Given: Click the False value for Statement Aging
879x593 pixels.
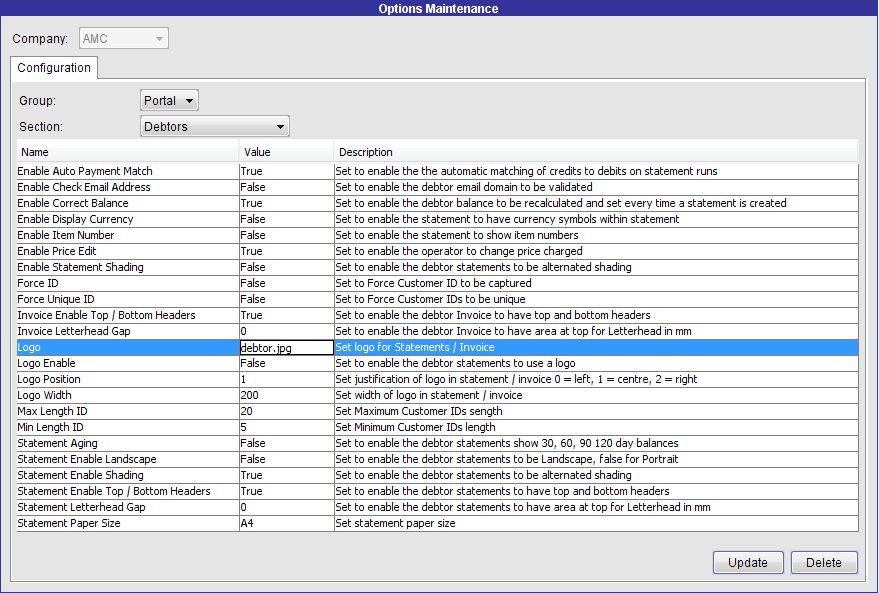Looking at the screenshot, I should tap(253, 443).
